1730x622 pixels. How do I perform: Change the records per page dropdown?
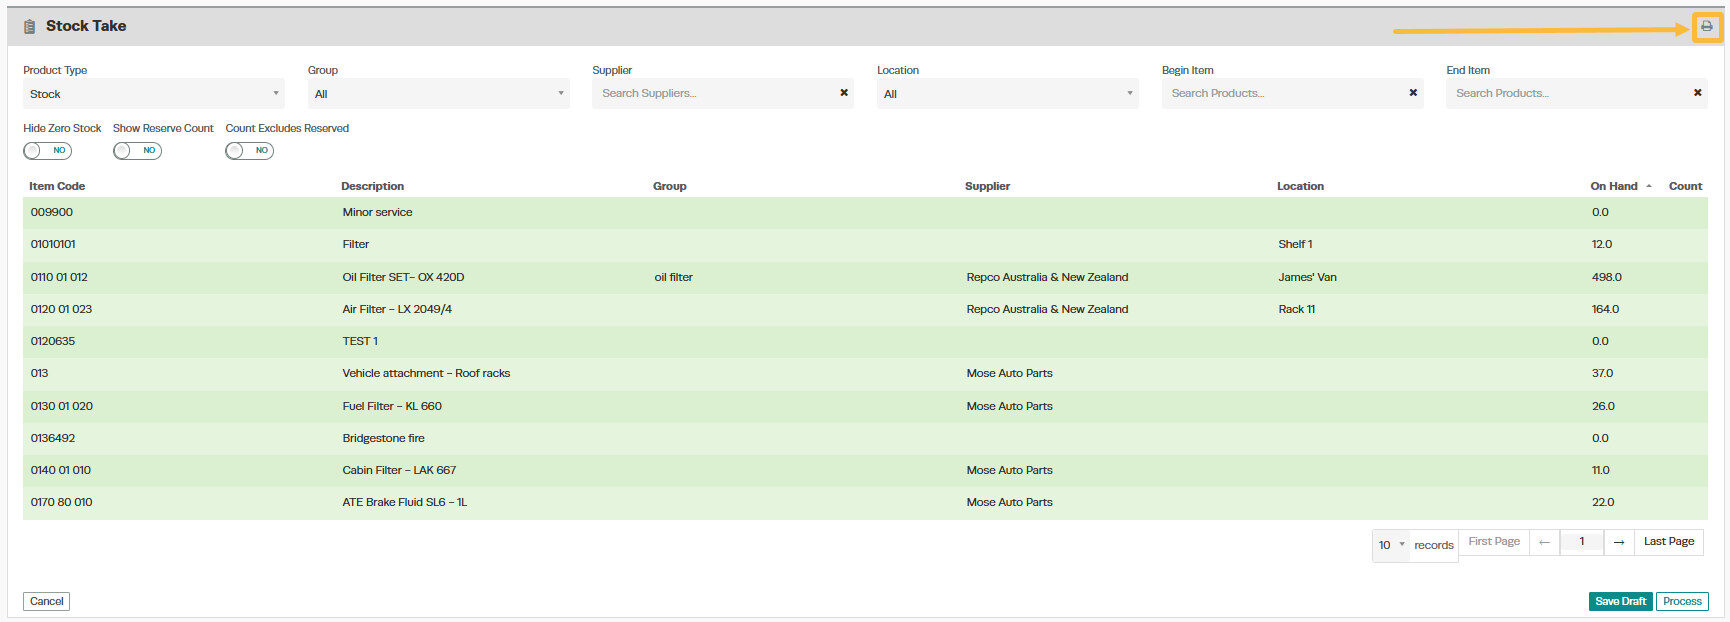pyautogui.click(x=1391, y=545)
